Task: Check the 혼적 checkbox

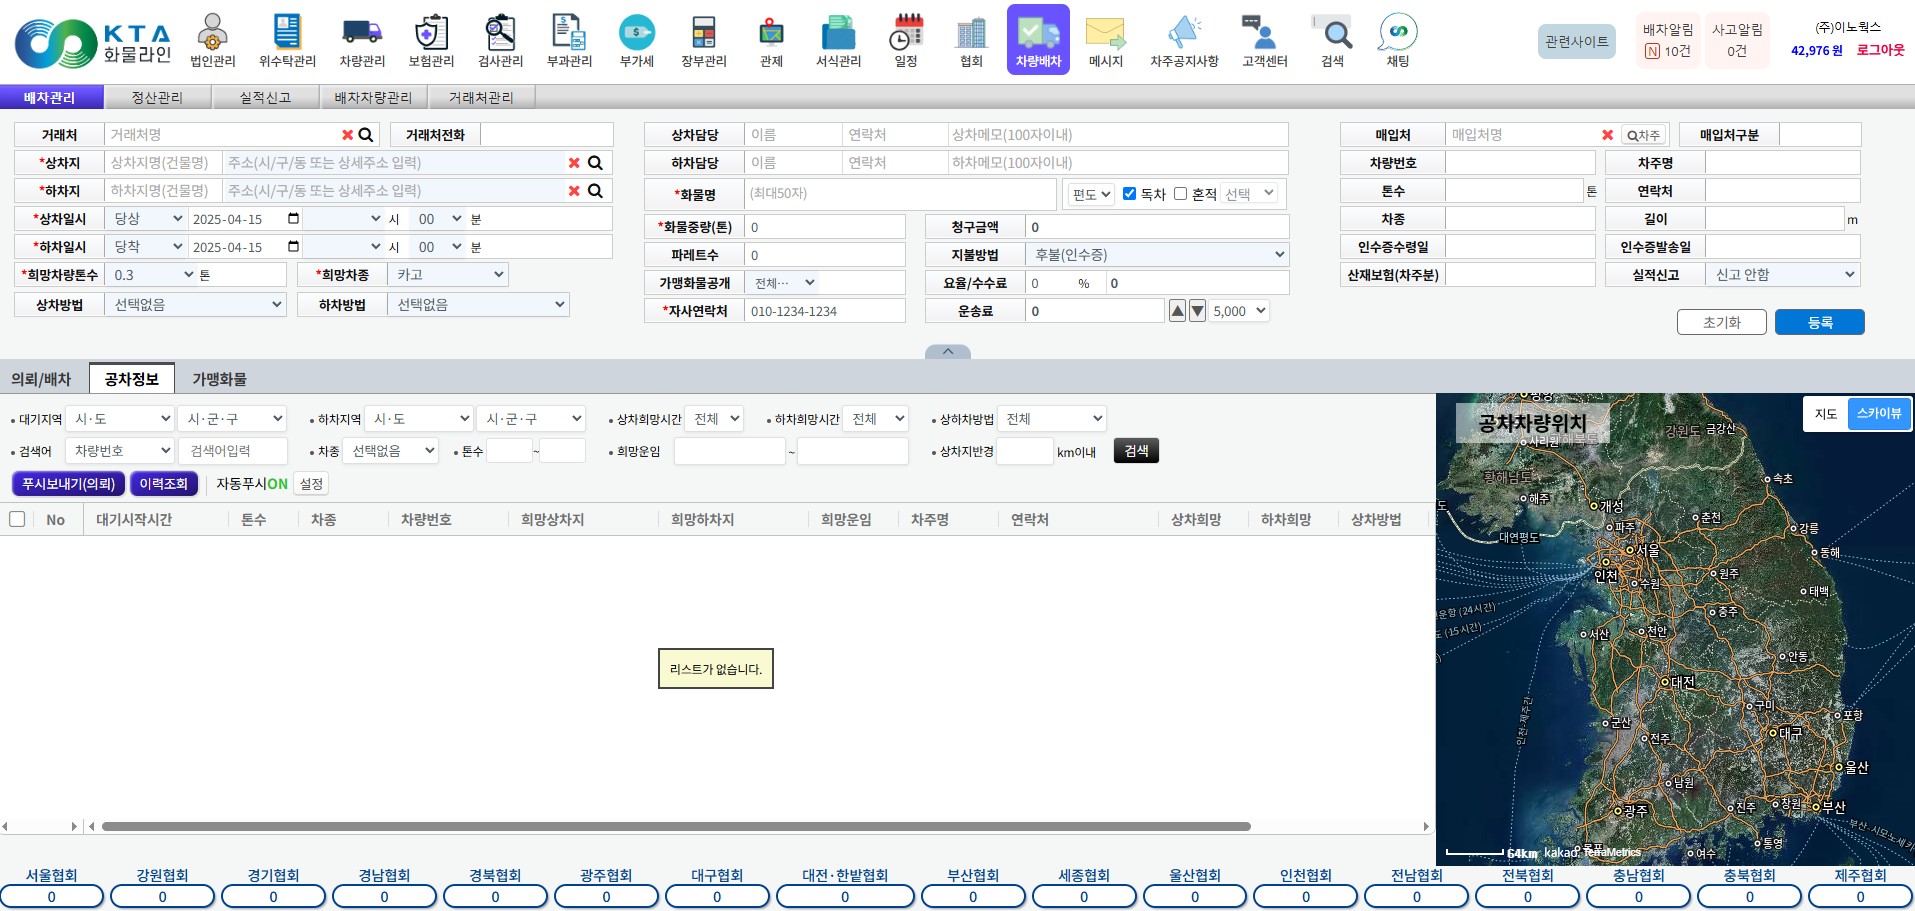Action: [x=1180, y=194]
